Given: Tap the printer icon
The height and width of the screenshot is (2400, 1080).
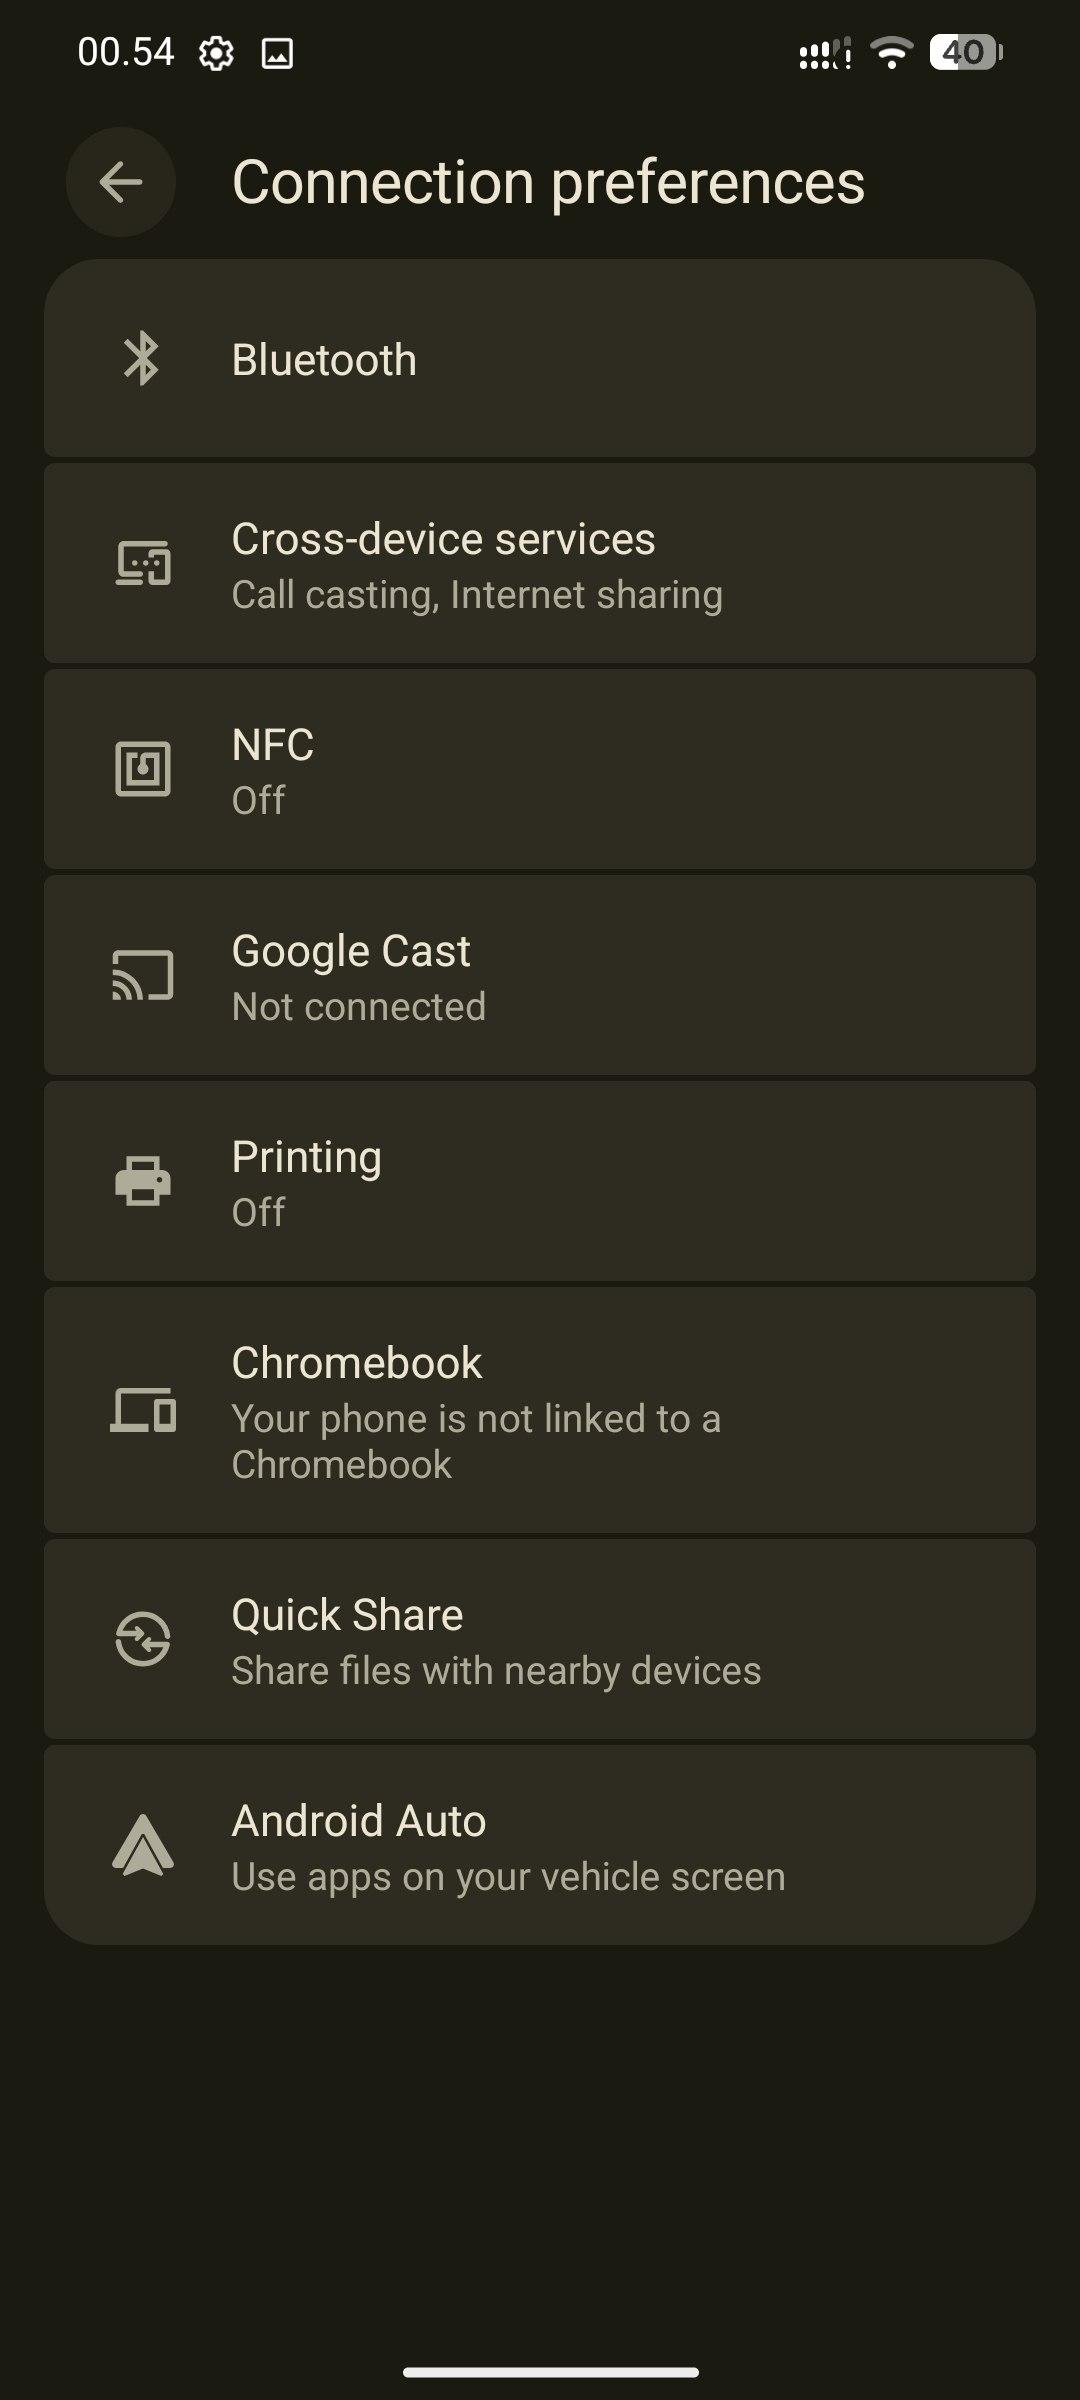Looking at the screenshot, I should click(143, 1181).
